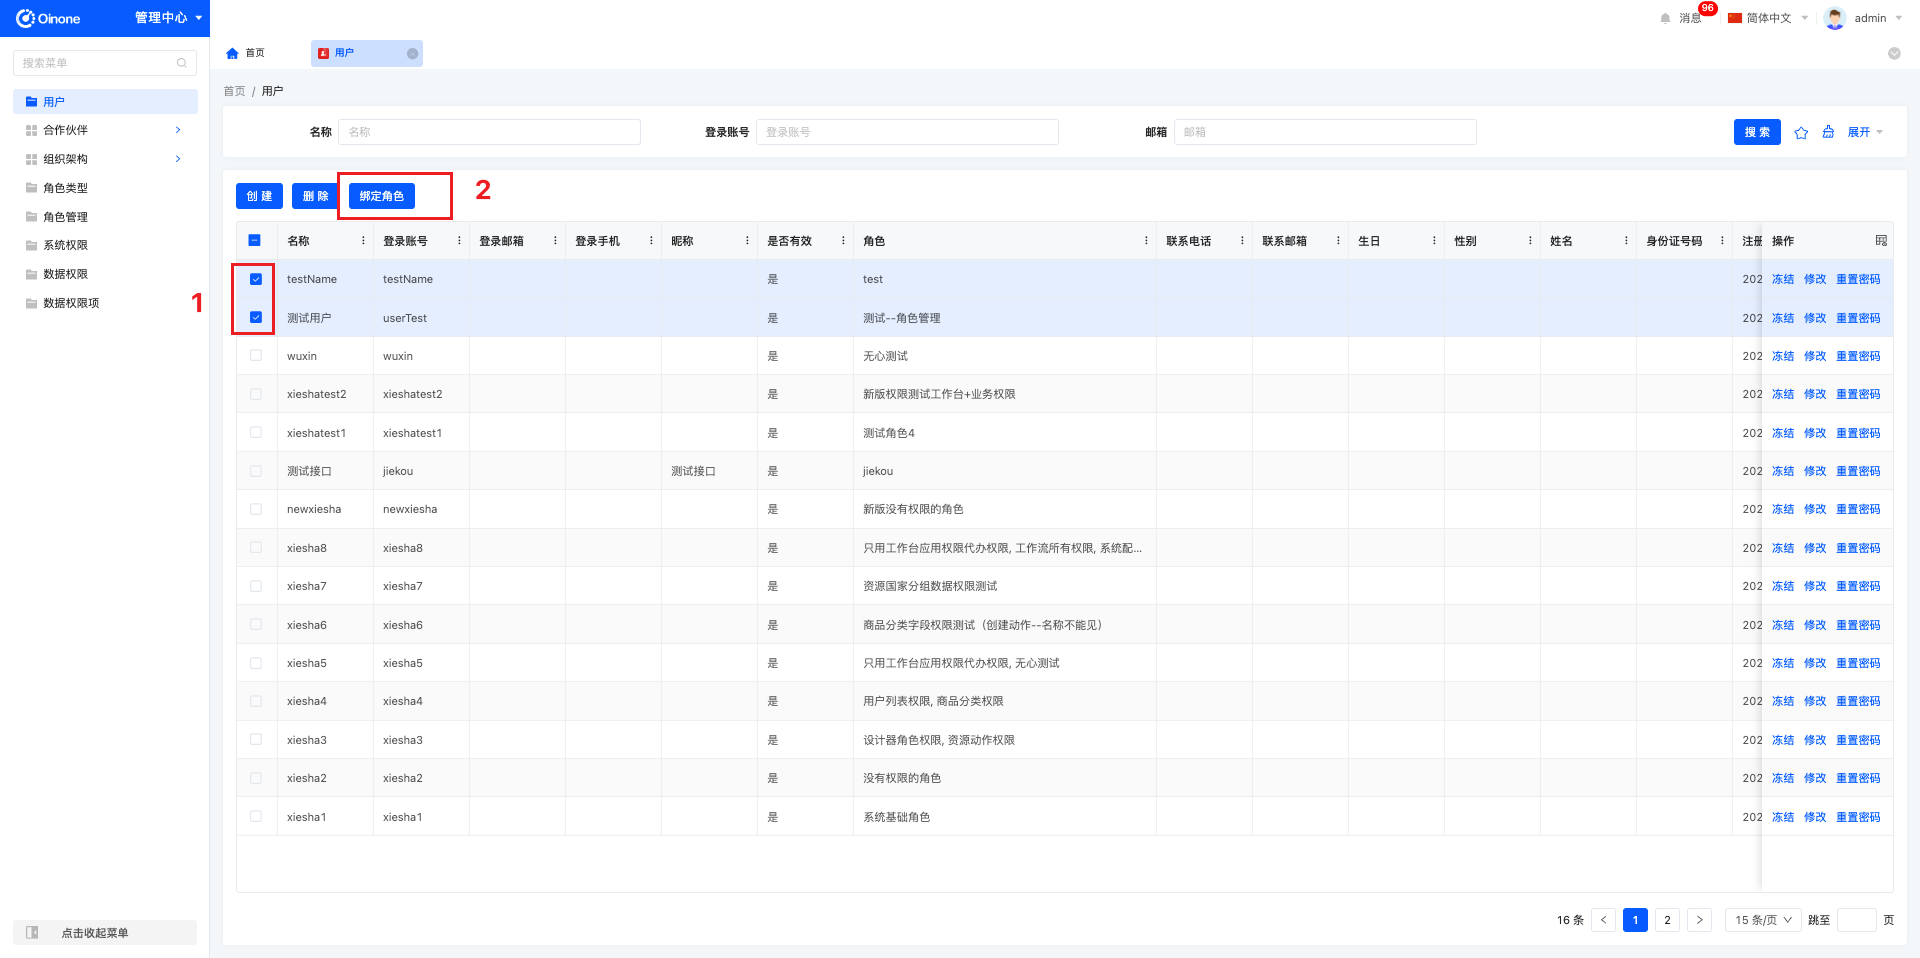Click 重置密码 for wuxin row
Image resolution: width=1920 pixels, height=958 pixels.
click(x=1858, y=356)
